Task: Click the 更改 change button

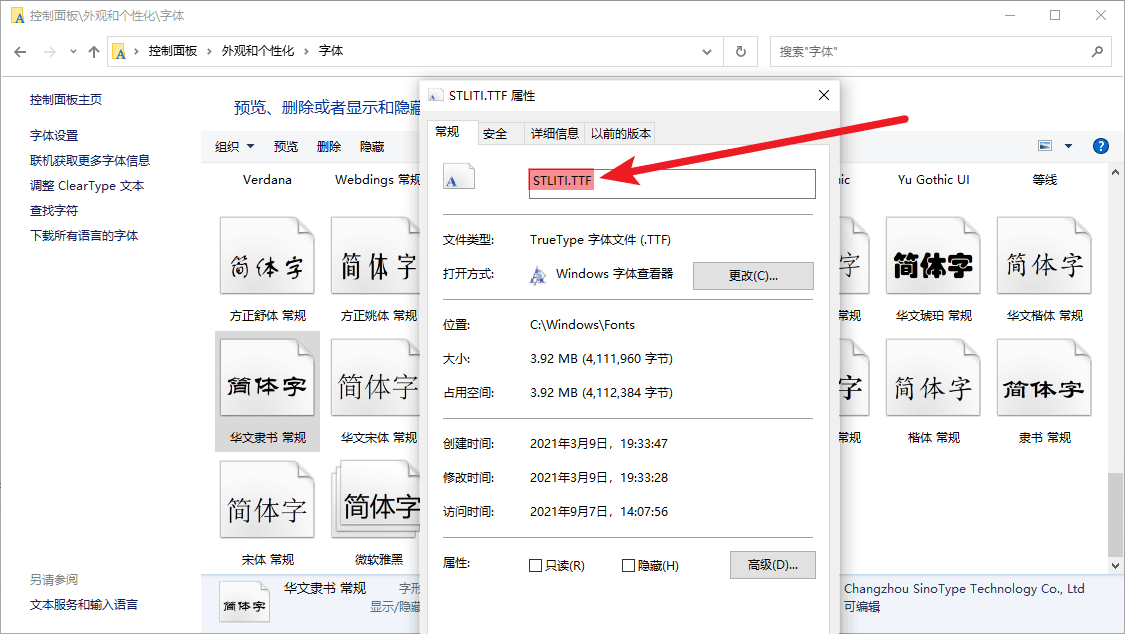Action: coord(753,275)
